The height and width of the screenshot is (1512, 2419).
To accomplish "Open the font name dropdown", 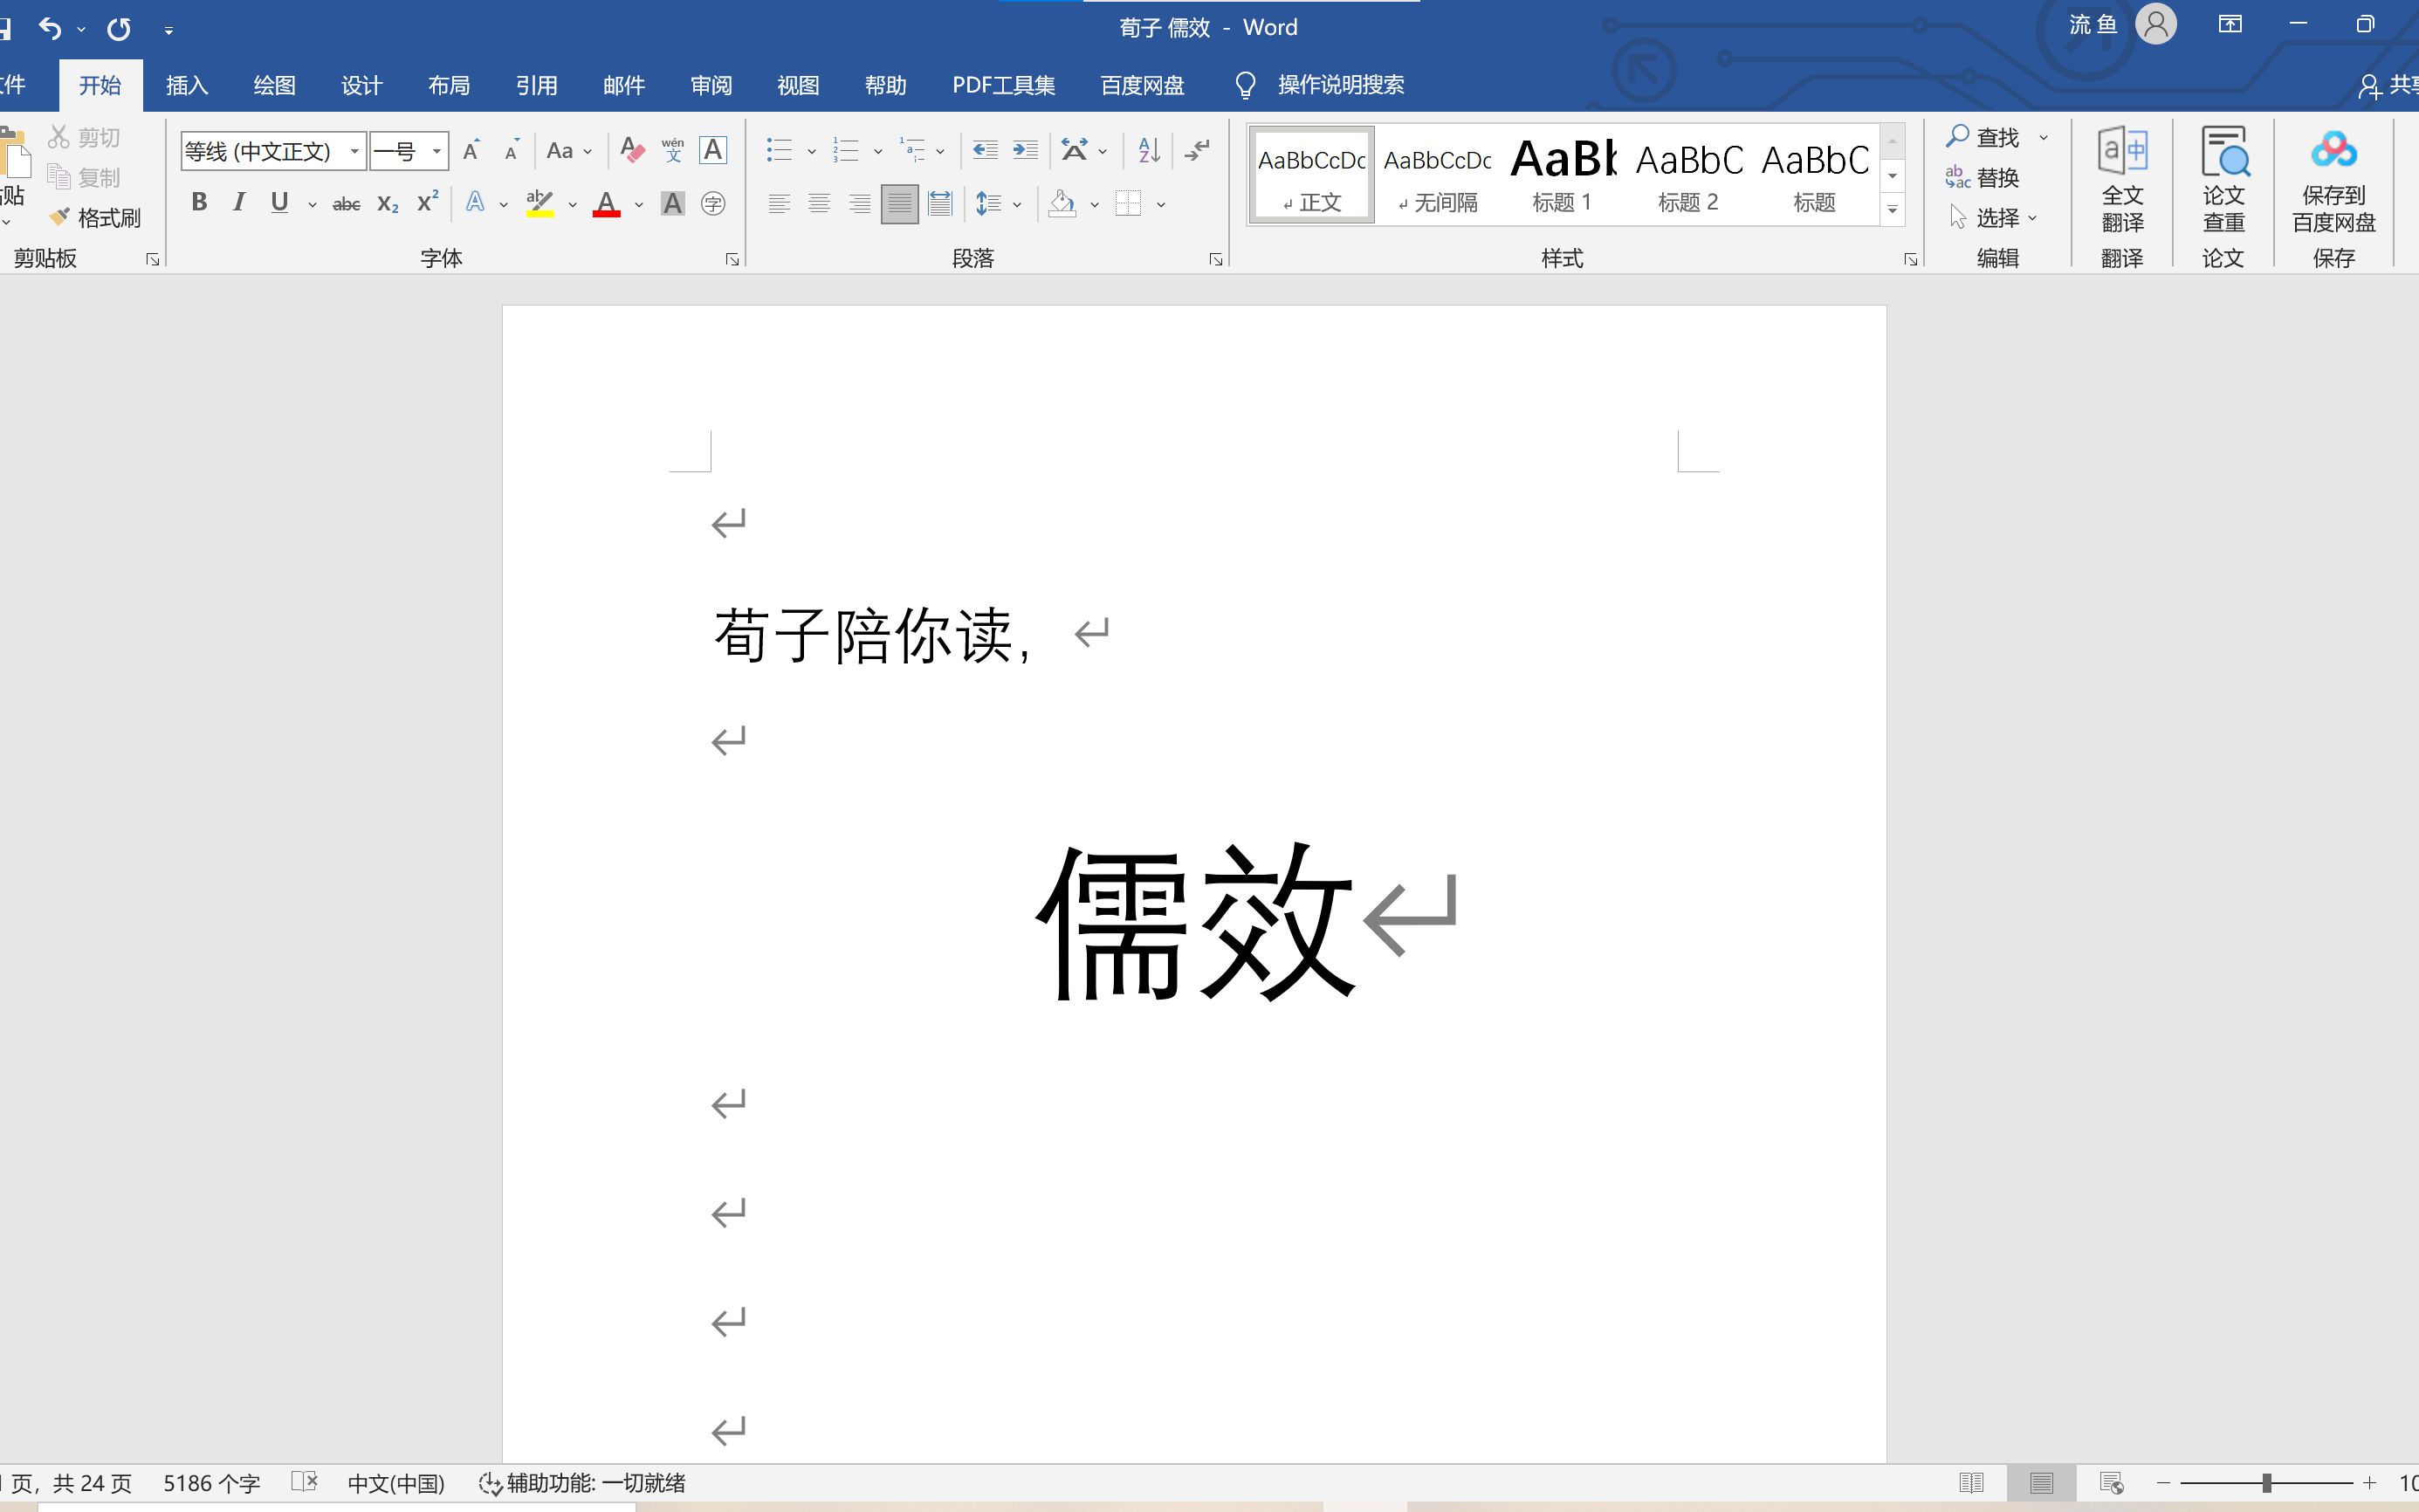I will click(x=354, y=151).
